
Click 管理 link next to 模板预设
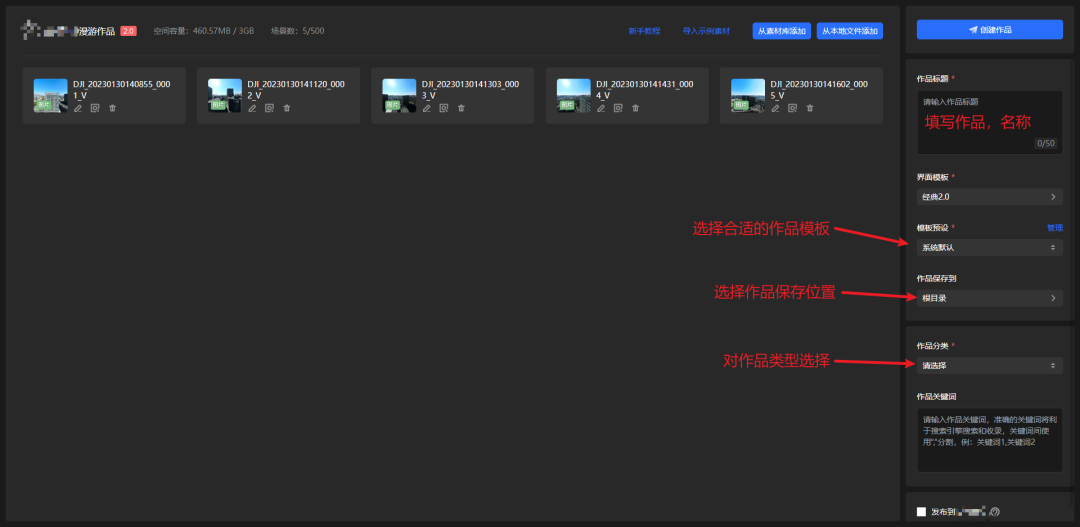tap(1055, 228)
